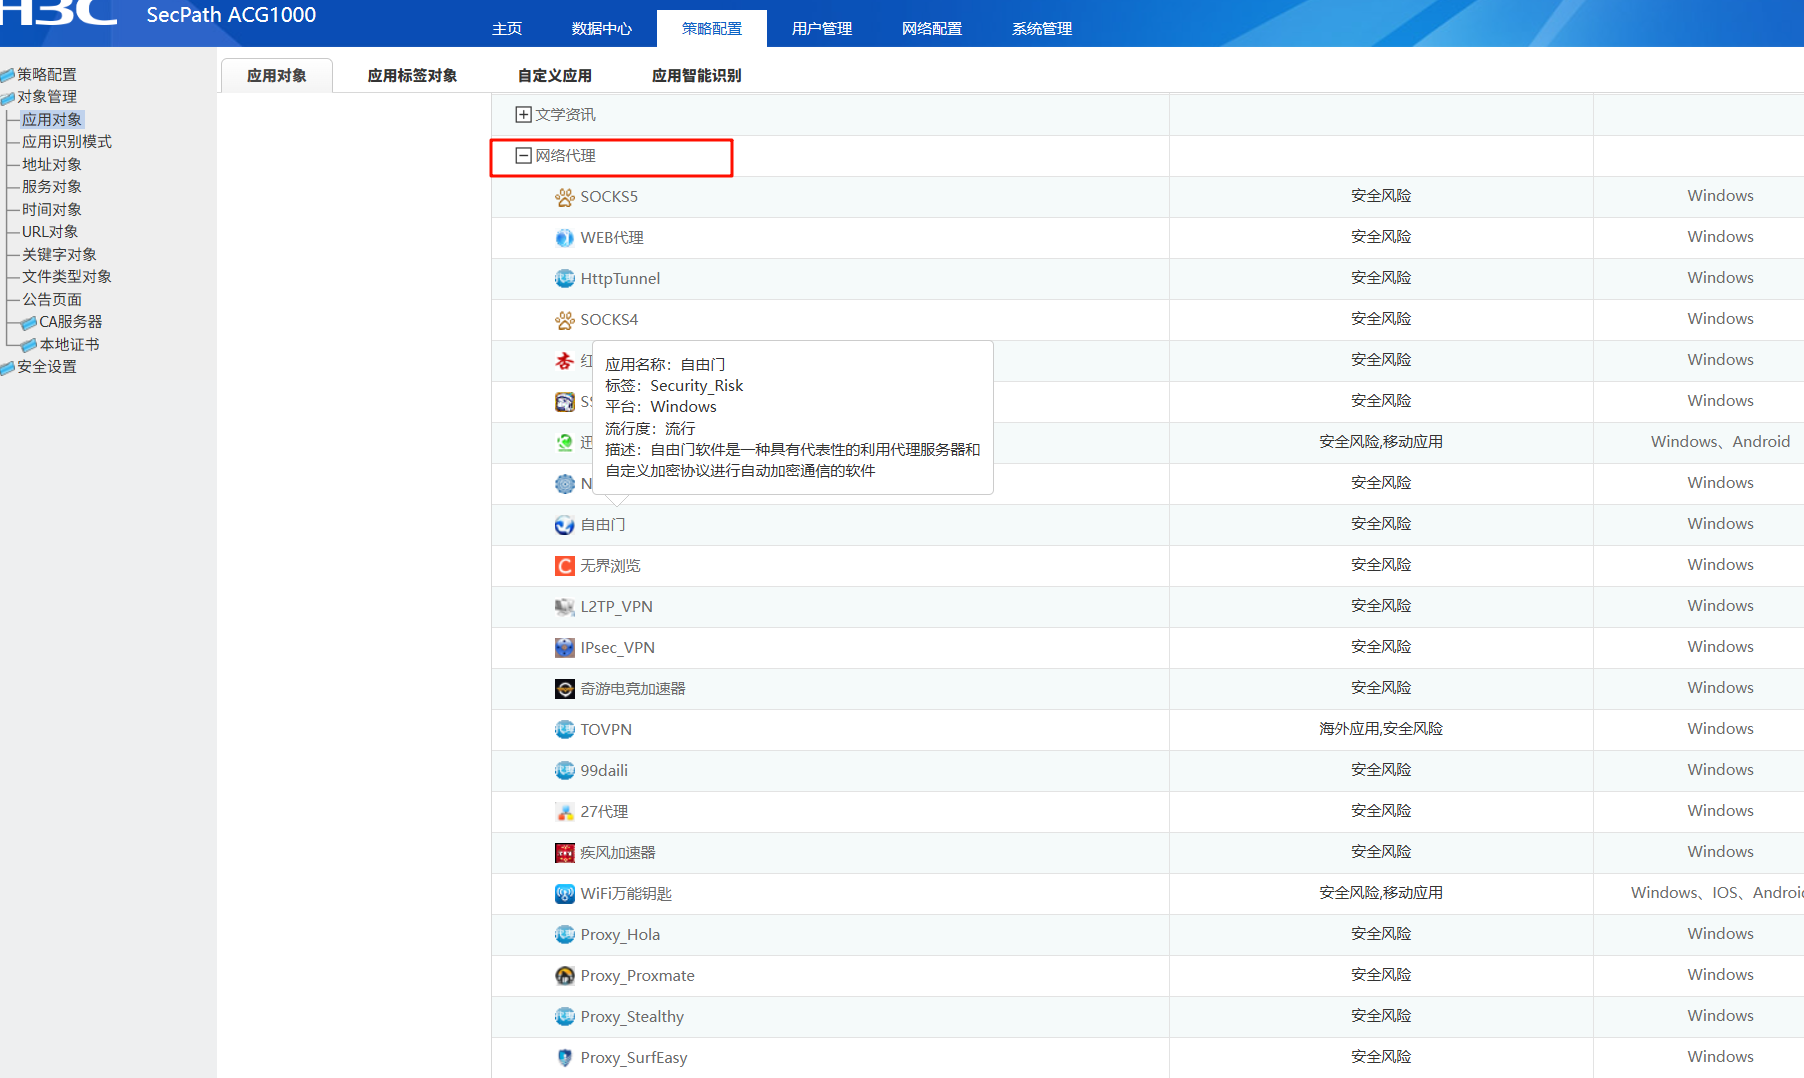
Task: Click the 99daili application icon
Action: [x=564, y=771]
